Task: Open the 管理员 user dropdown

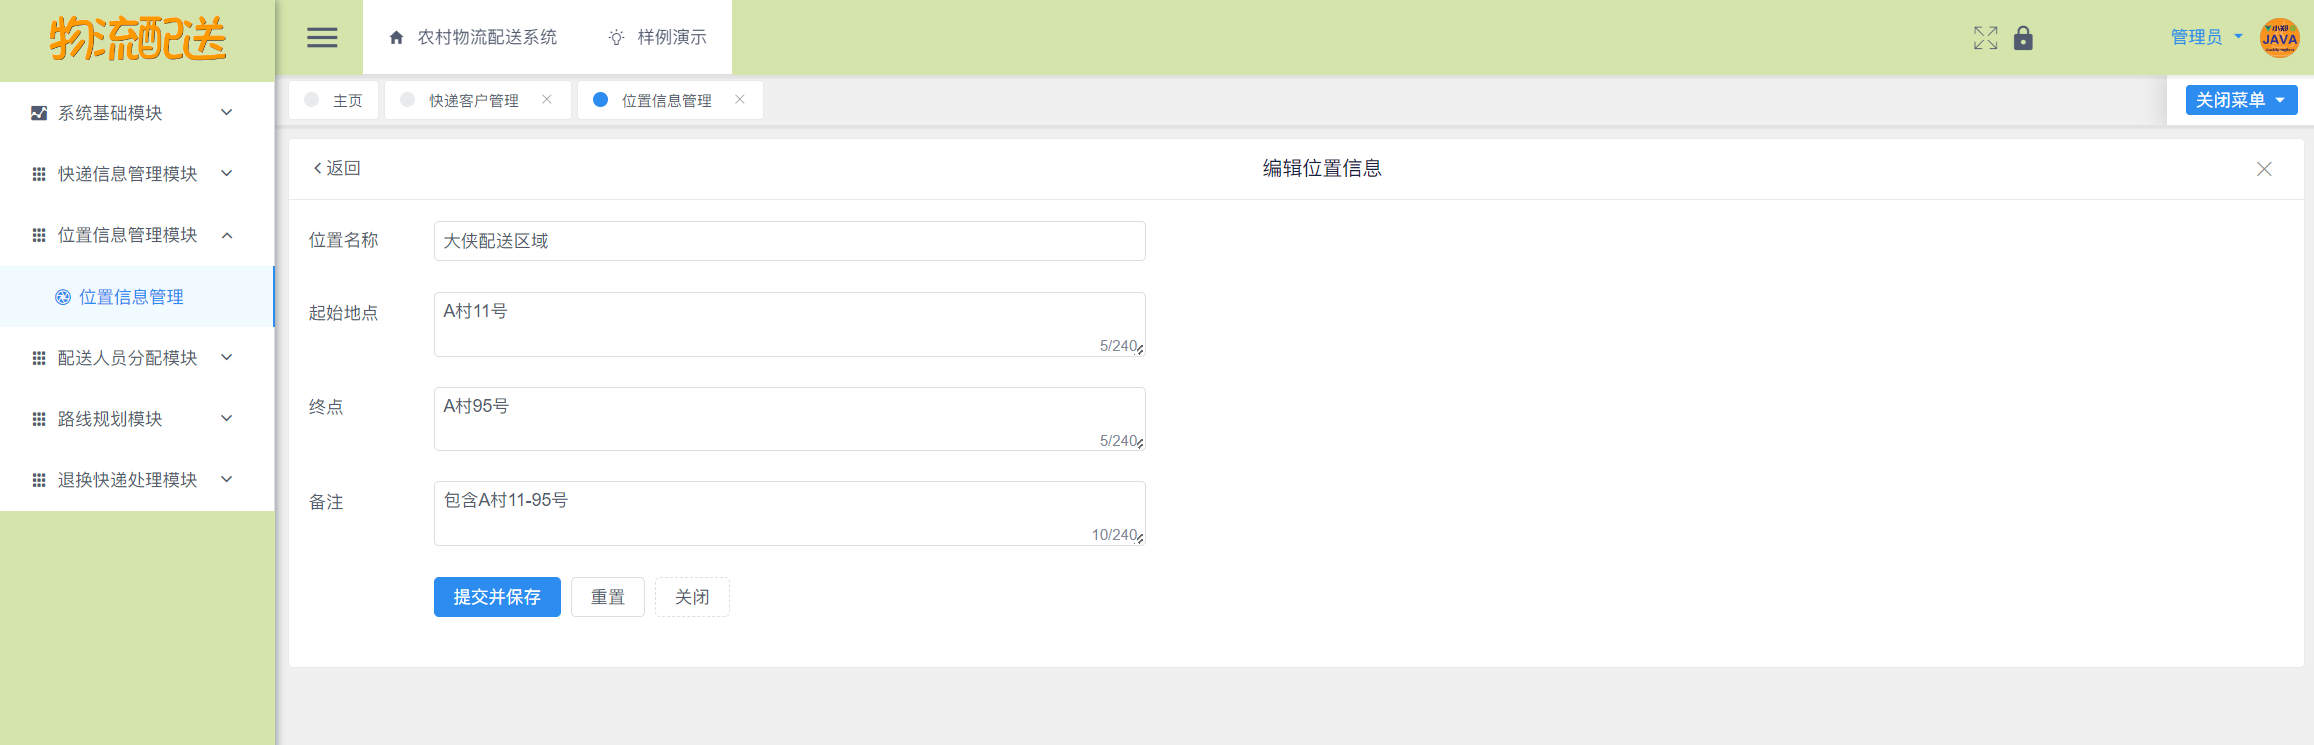Action: coord(2206,37)
